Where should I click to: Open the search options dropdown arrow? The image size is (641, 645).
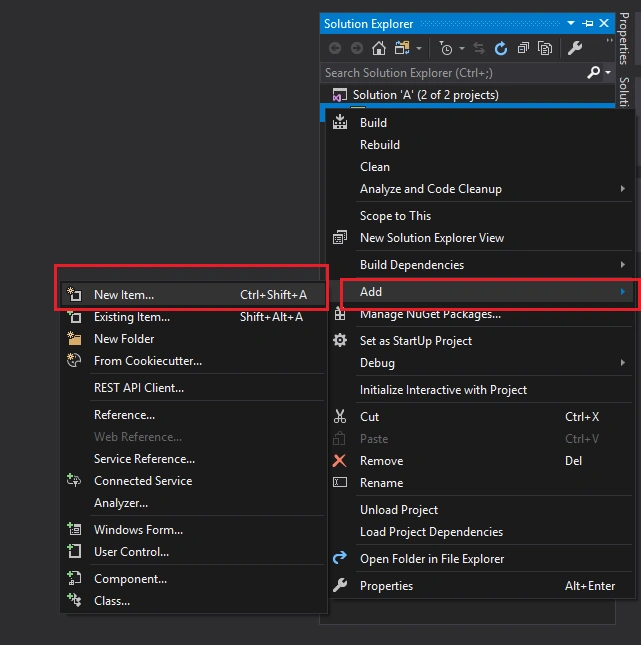(608, 72)
